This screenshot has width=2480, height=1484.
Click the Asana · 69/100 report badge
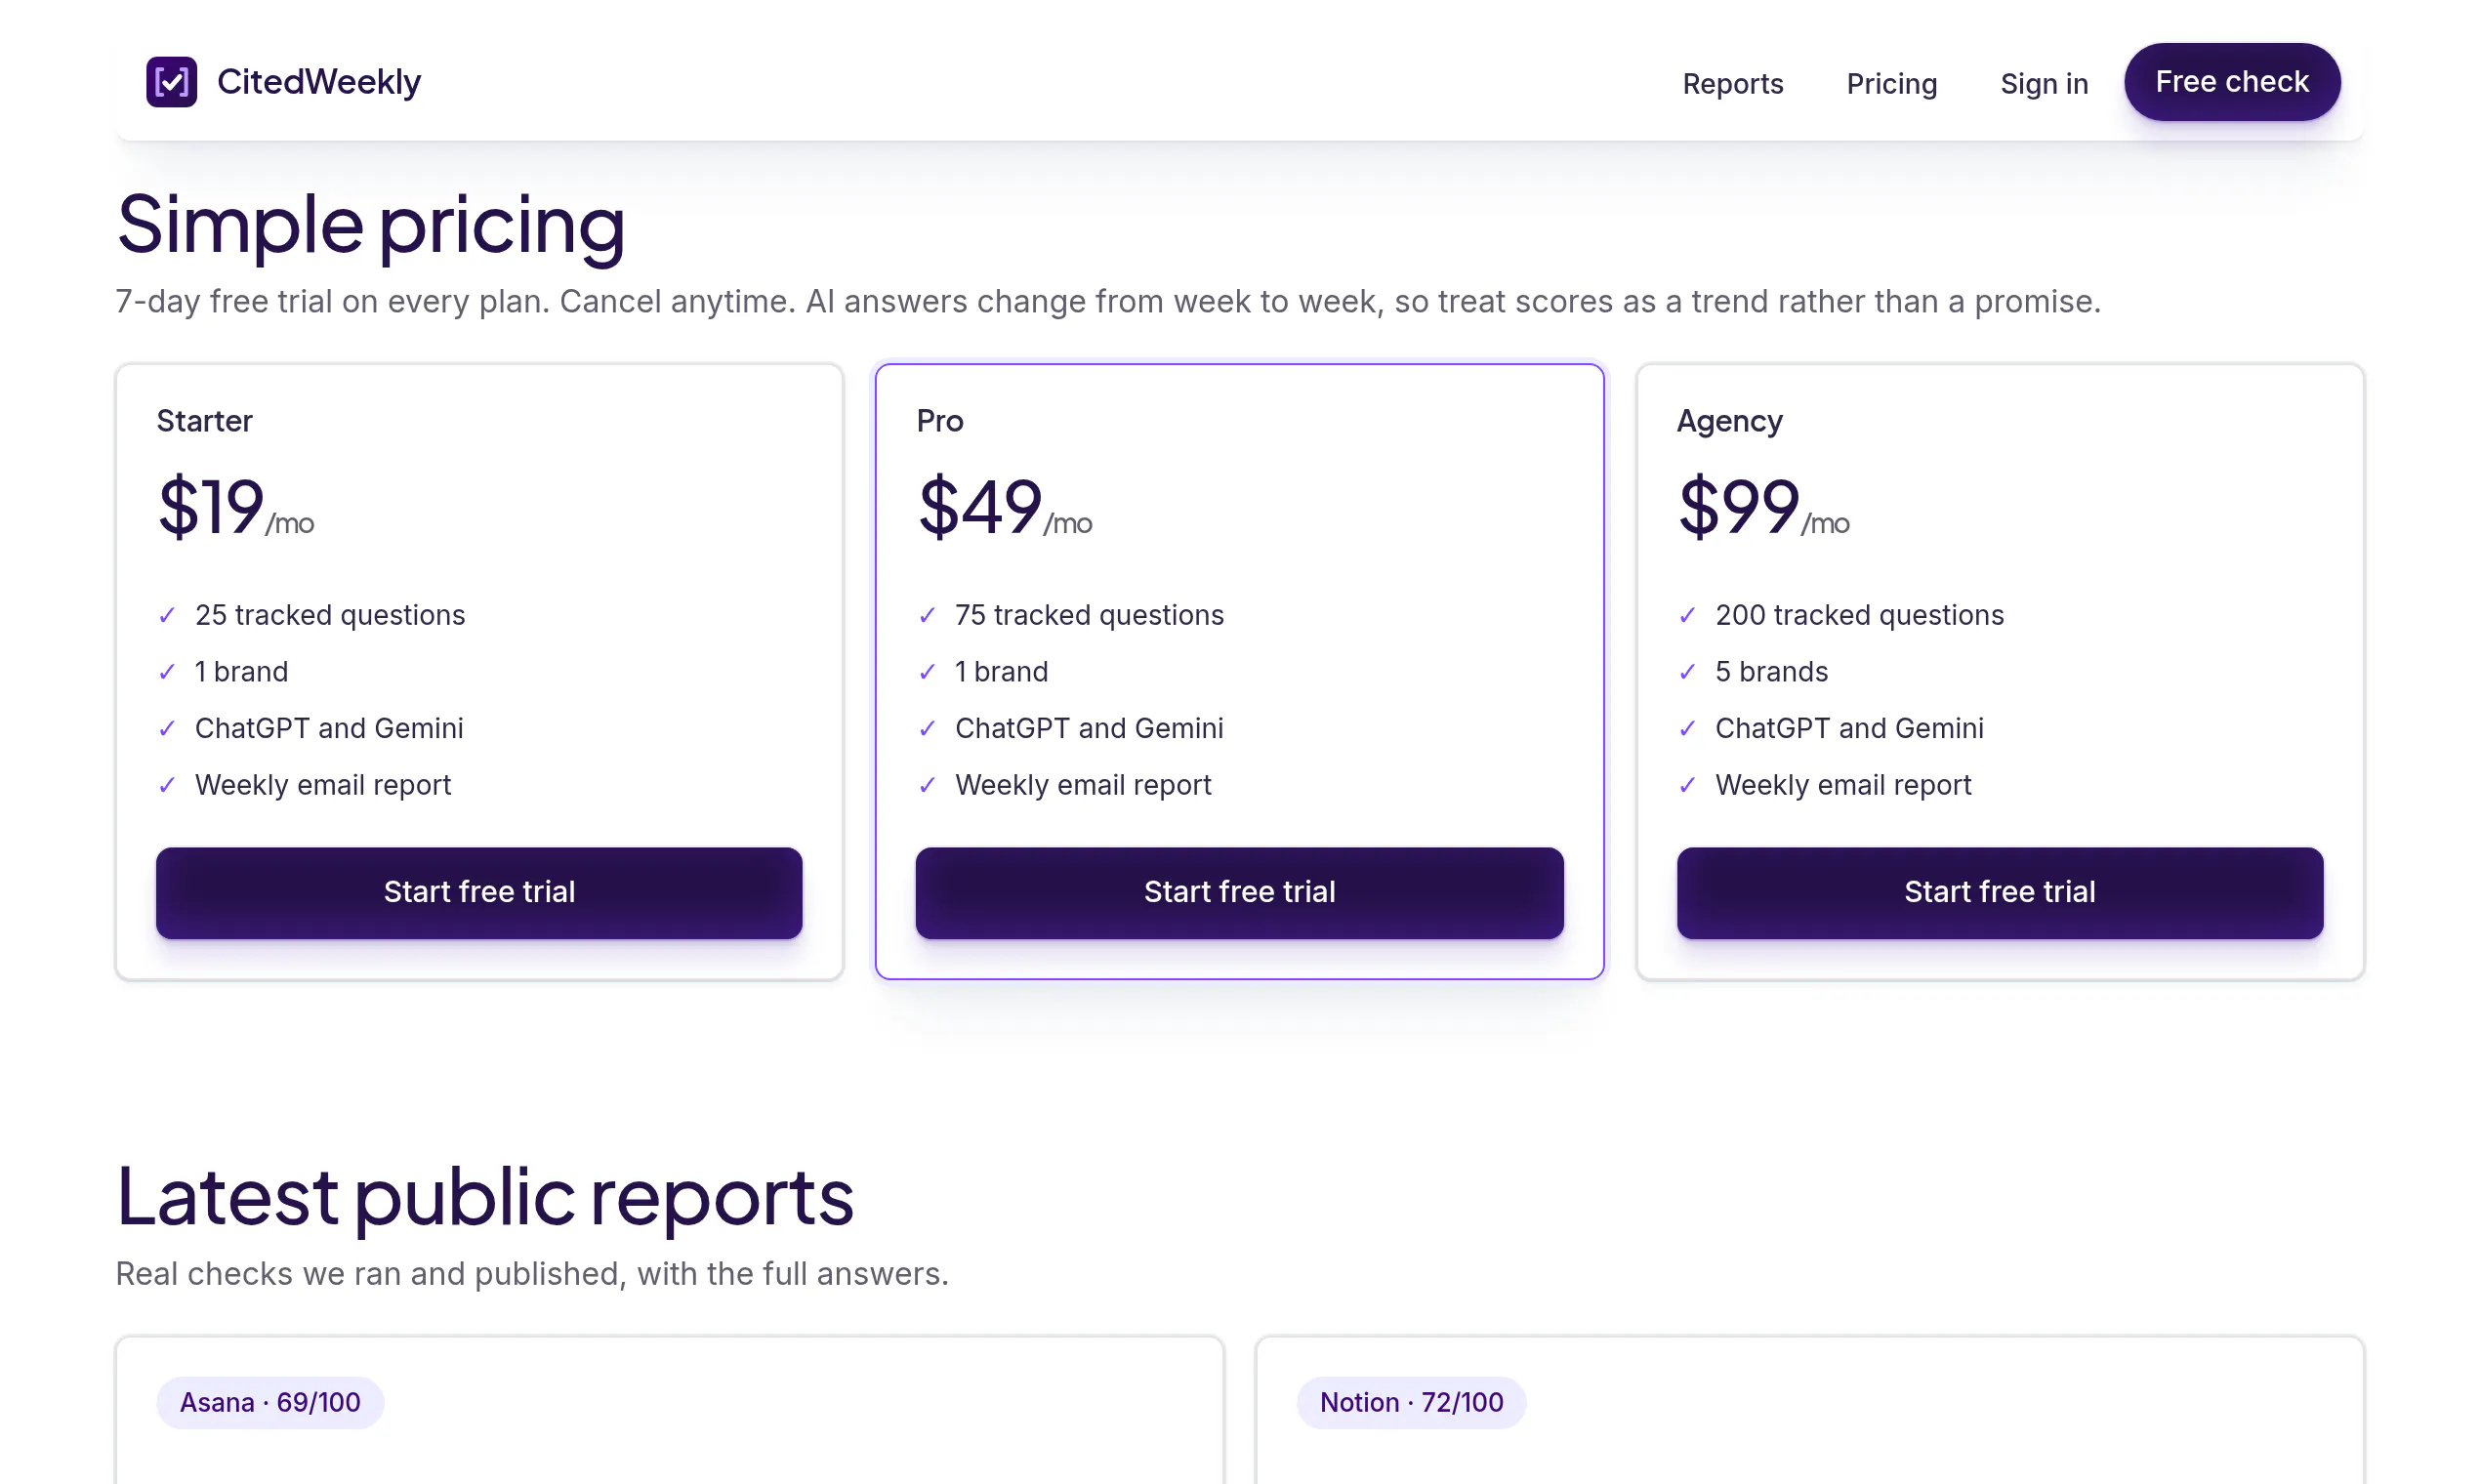click(270, 1402)
